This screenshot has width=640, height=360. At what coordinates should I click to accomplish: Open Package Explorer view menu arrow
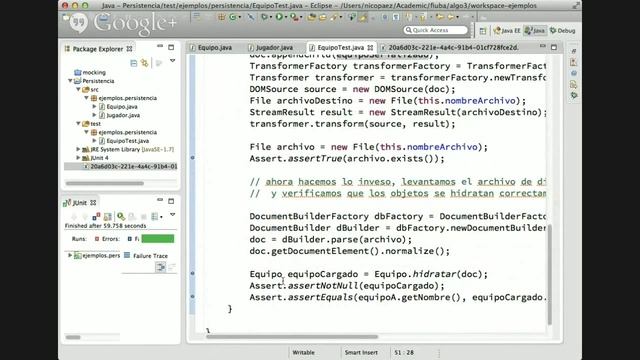click(x=173, y=61)
